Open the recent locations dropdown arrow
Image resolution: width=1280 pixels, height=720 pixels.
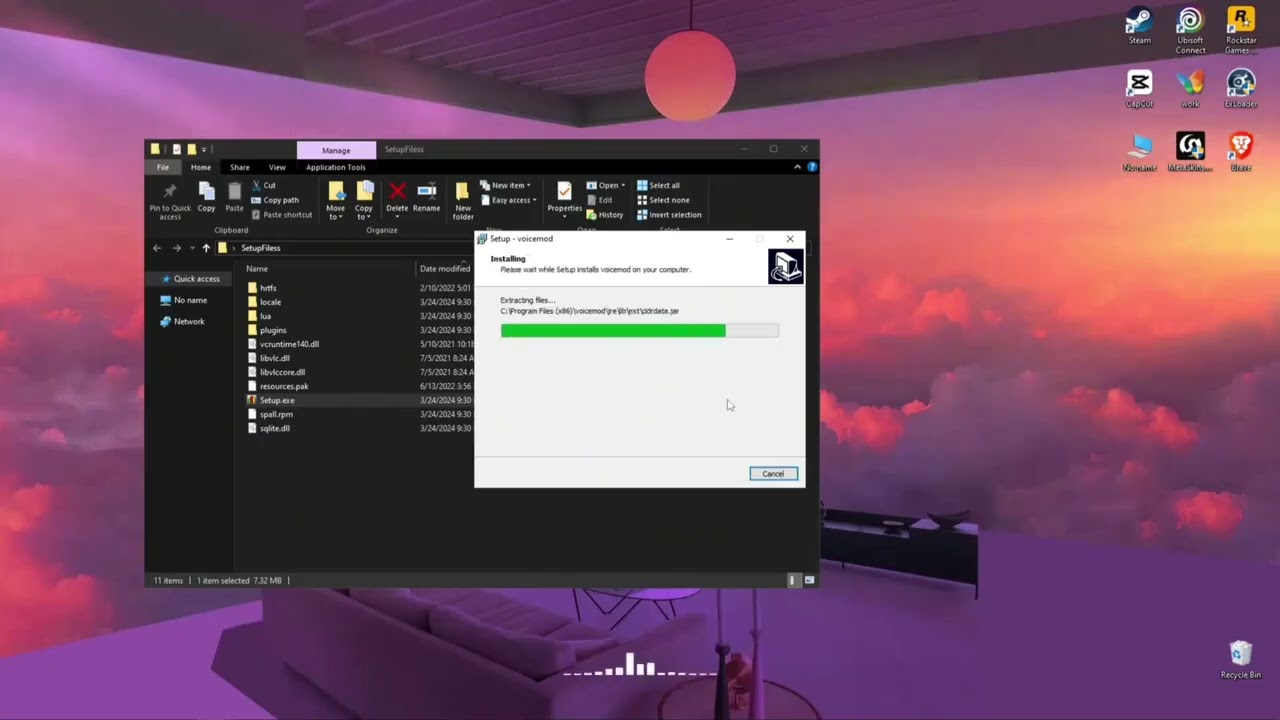pos(192,248)
